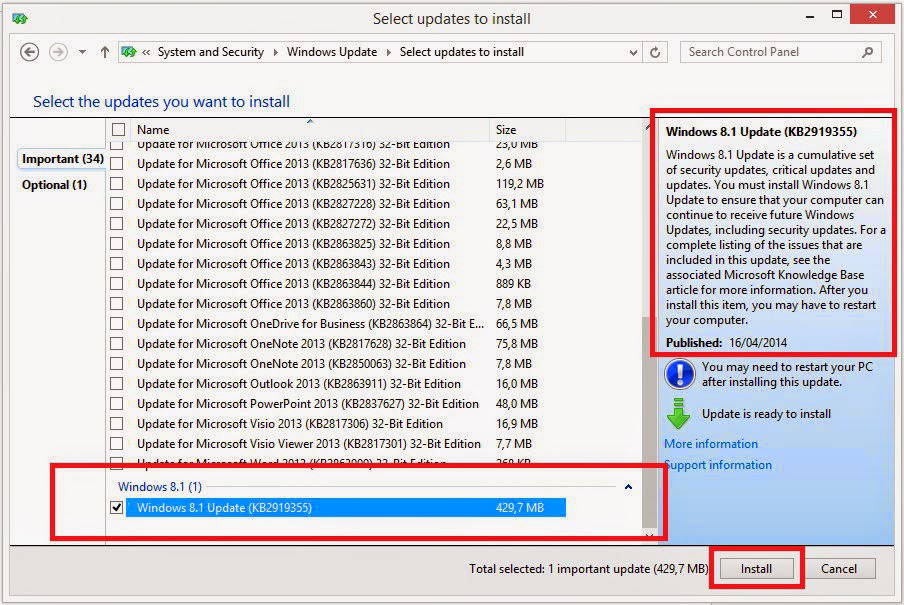This screenshot has height=605, width=904.
Task: Check Office 2013 KB2817636 update
Action: pyautogui.click(x=116, y=164)
